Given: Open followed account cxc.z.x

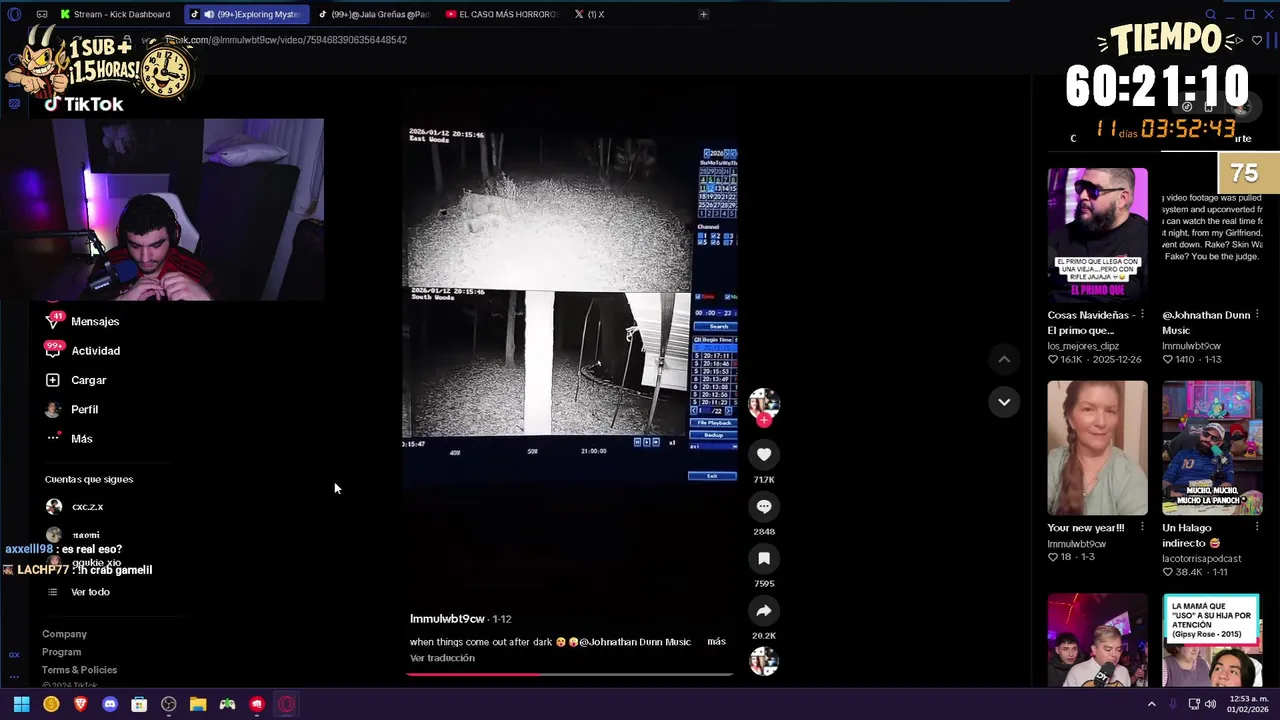Looking at the screenshot, I should [87, 507].
